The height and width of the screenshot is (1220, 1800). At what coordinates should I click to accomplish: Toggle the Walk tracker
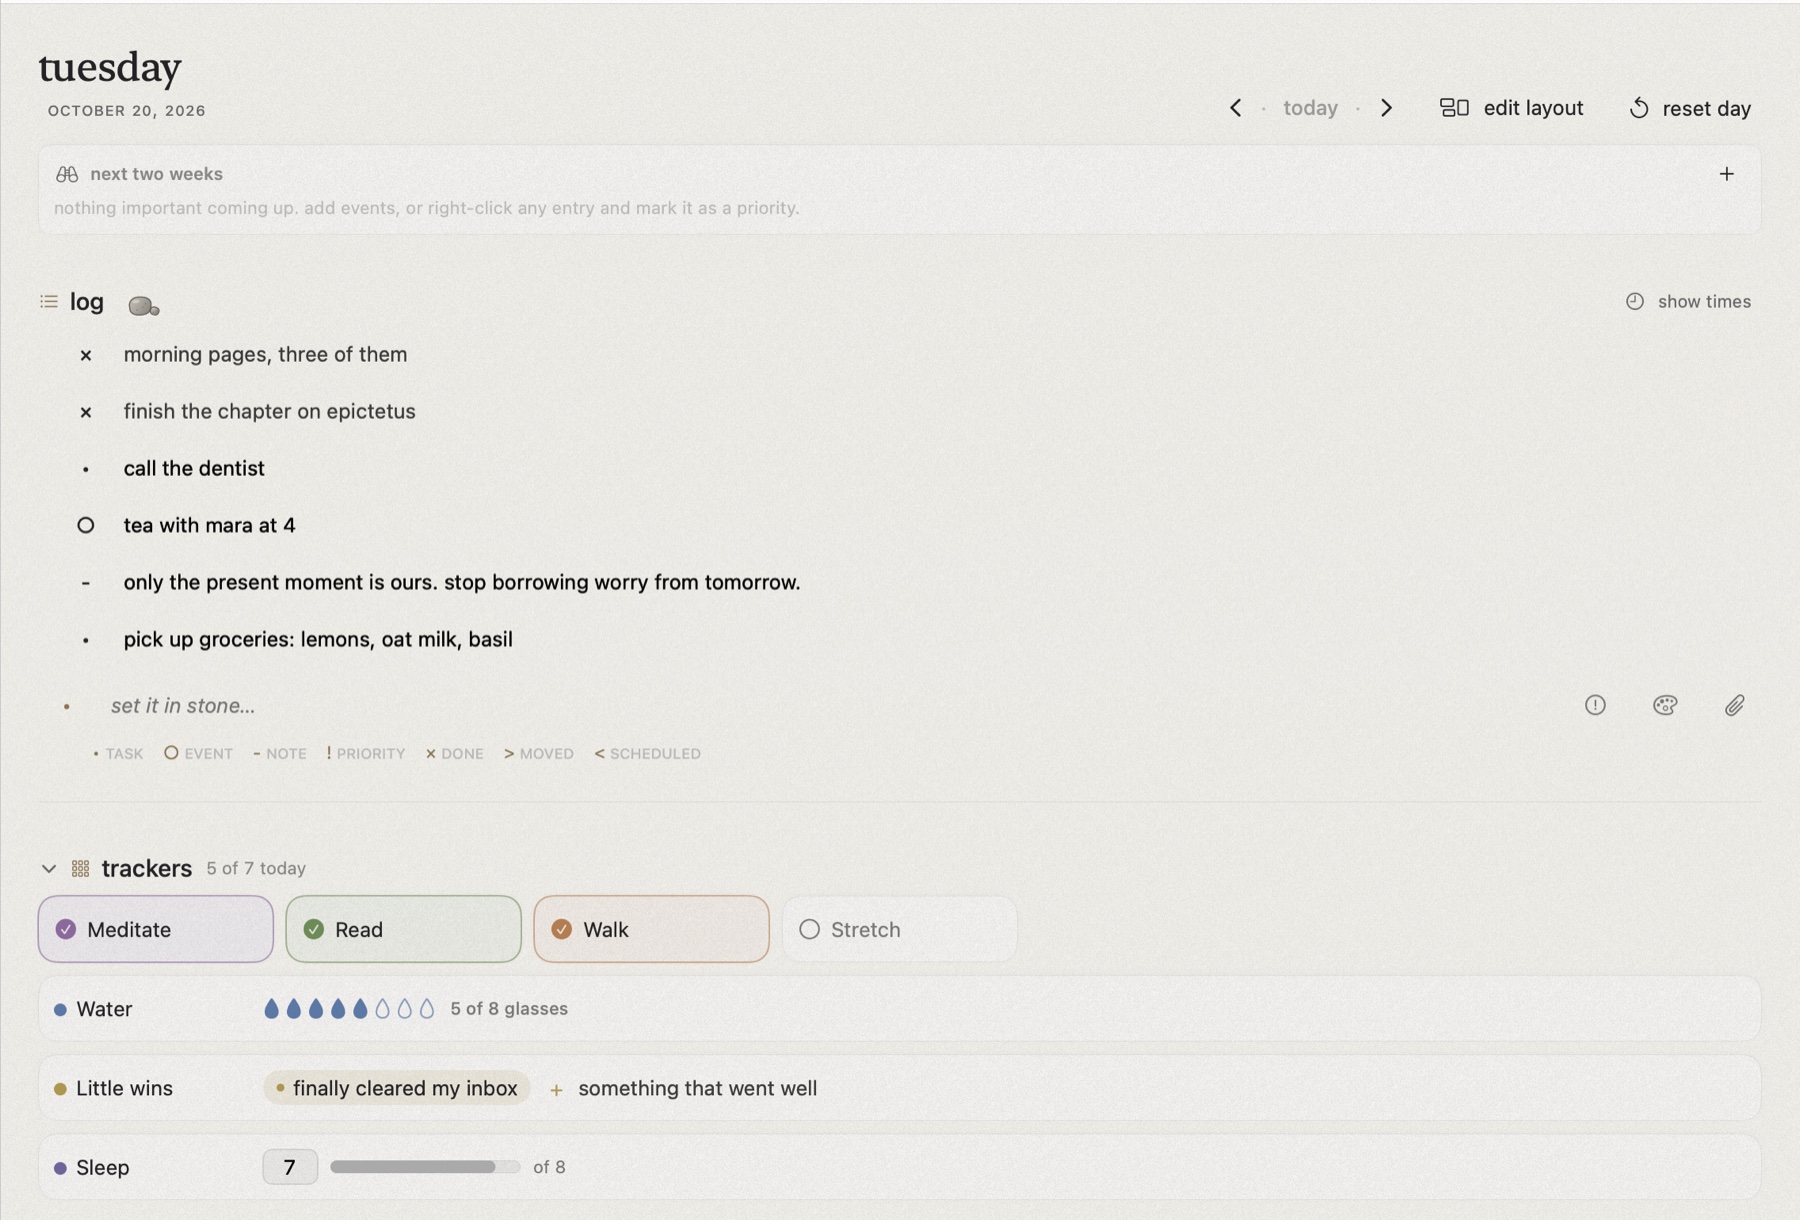(652, 929)
